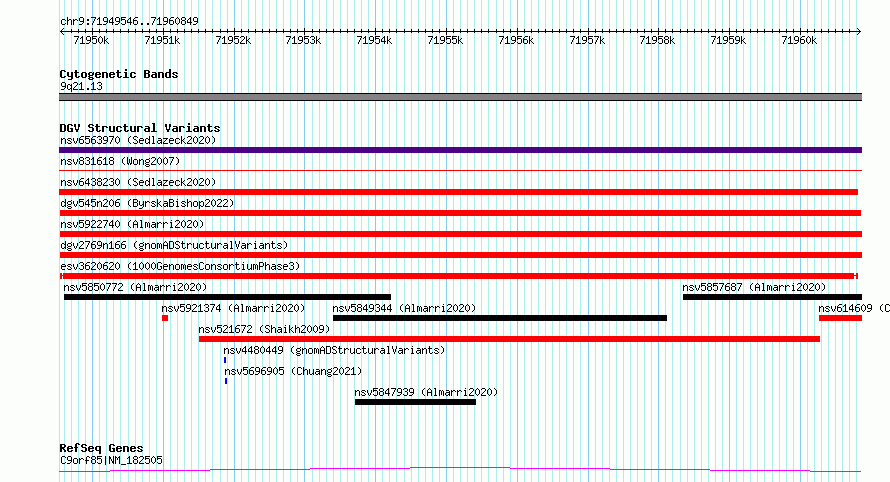Click the red nsv6438230 variant bar
The width and height of the screenshot is (890, 482).
pyautogui.click(x=459, y=192)
